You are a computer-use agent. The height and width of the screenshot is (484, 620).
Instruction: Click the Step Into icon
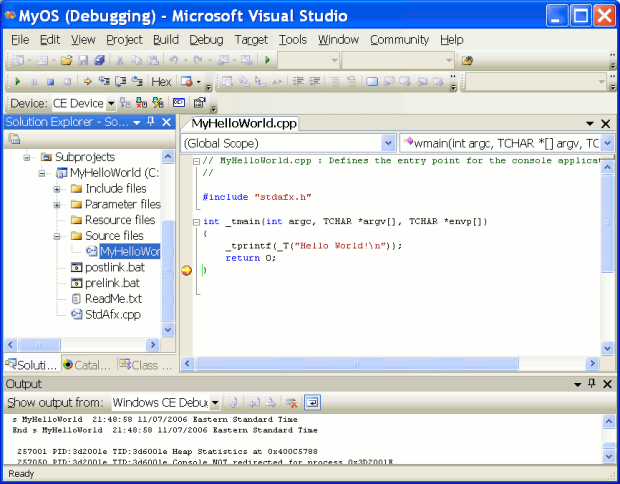click(x=104, y=81)
